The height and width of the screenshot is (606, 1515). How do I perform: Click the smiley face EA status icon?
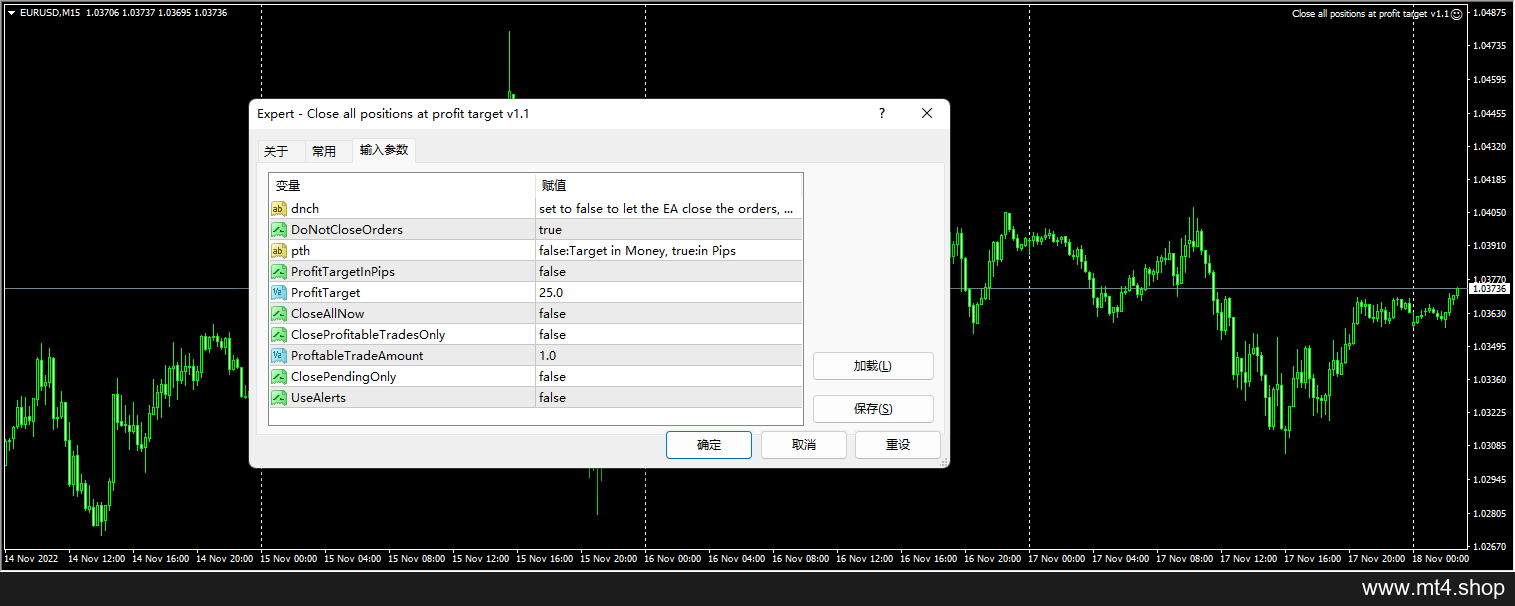point(1456,14)
